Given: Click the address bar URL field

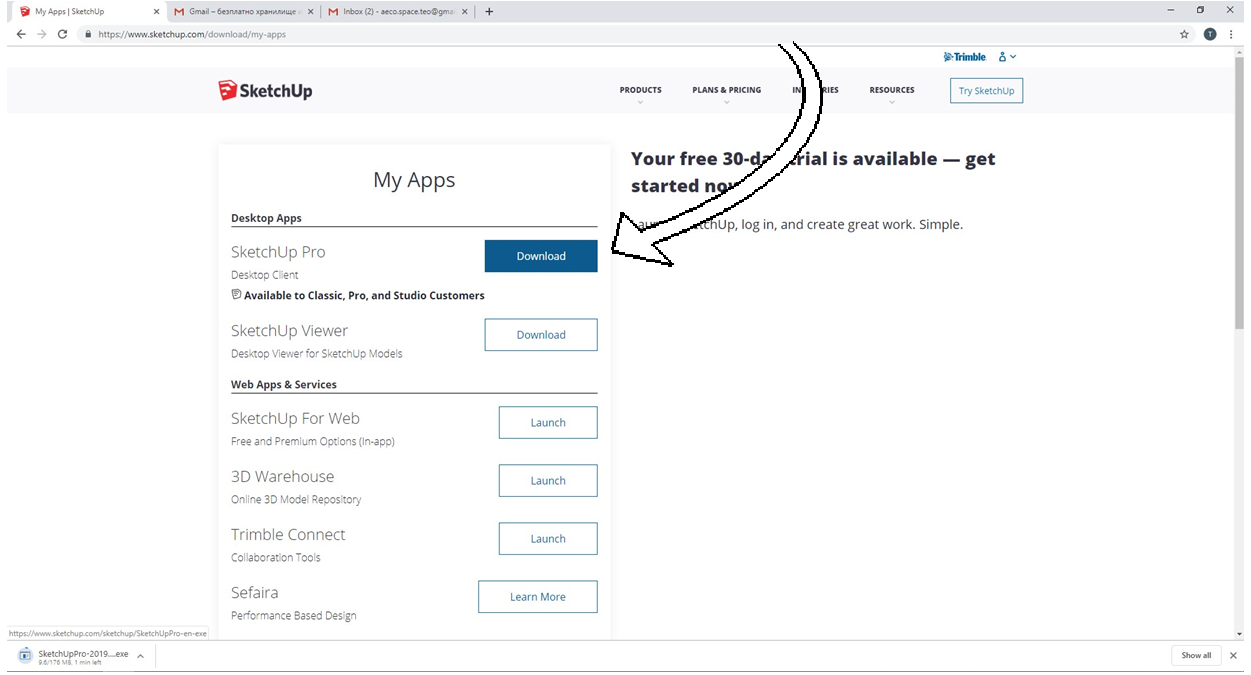Looking at the screenshot, I should 630,34.
